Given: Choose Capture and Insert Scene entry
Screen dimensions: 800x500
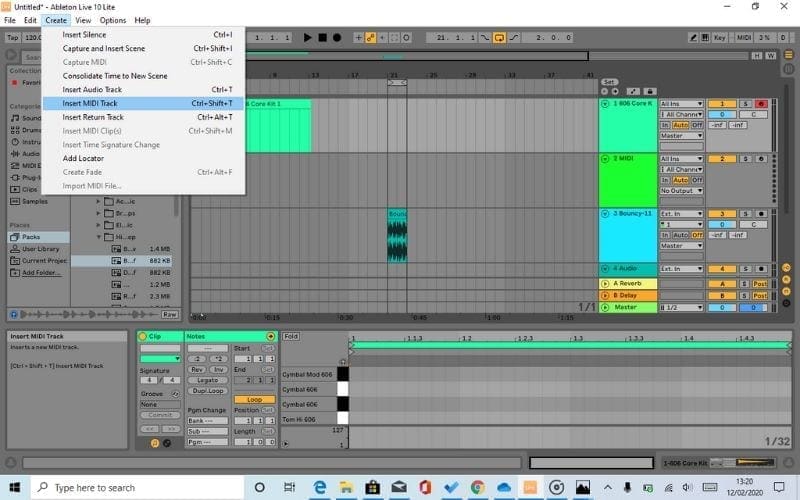Looking at the screenshot, I should [x=143, y=48].
